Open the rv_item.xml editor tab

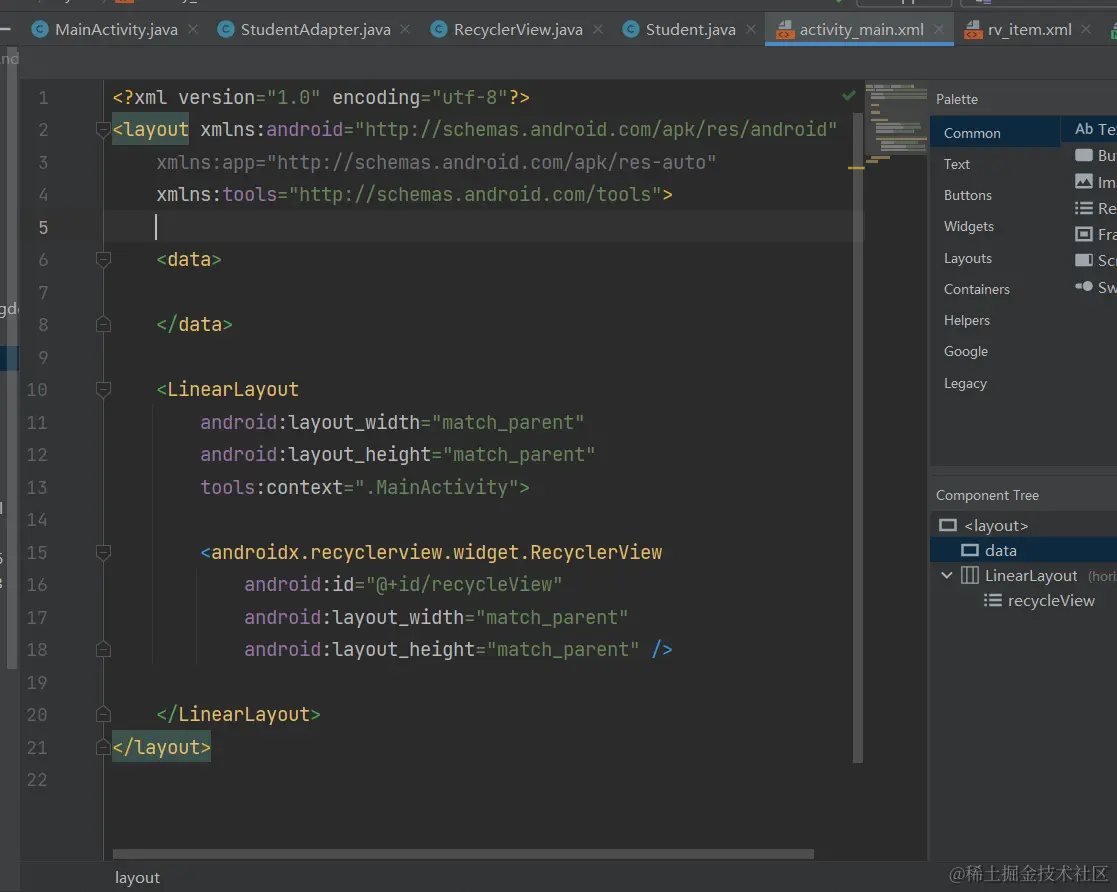point(1030,30)
